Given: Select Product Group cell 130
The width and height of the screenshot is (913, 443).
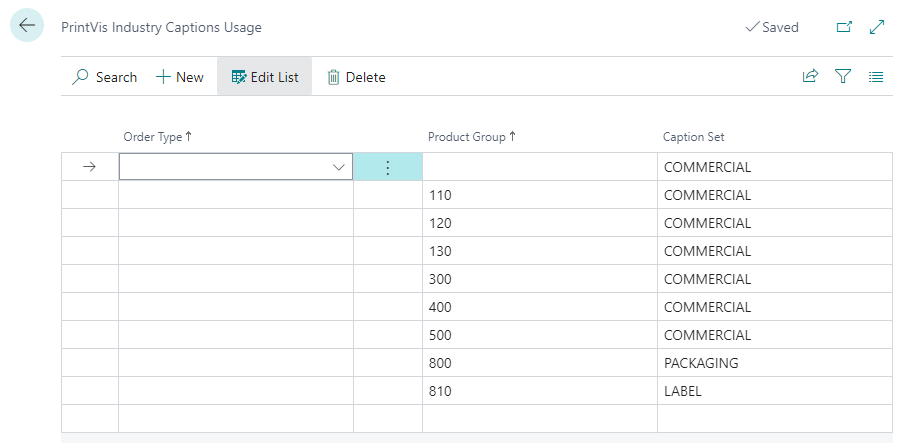Looking at the screenshot, I should point(540,251).
